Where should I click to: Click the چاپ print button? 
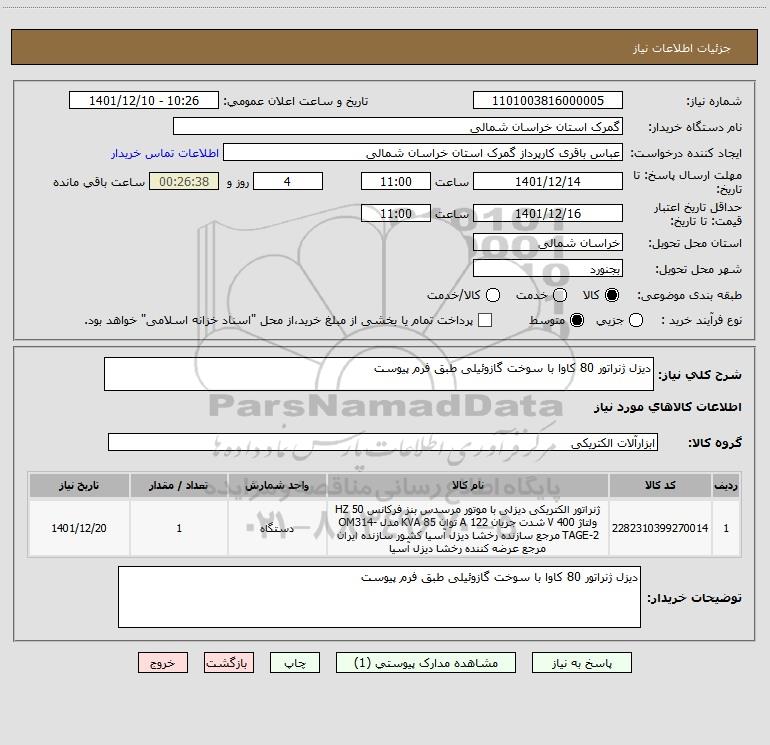295,663
